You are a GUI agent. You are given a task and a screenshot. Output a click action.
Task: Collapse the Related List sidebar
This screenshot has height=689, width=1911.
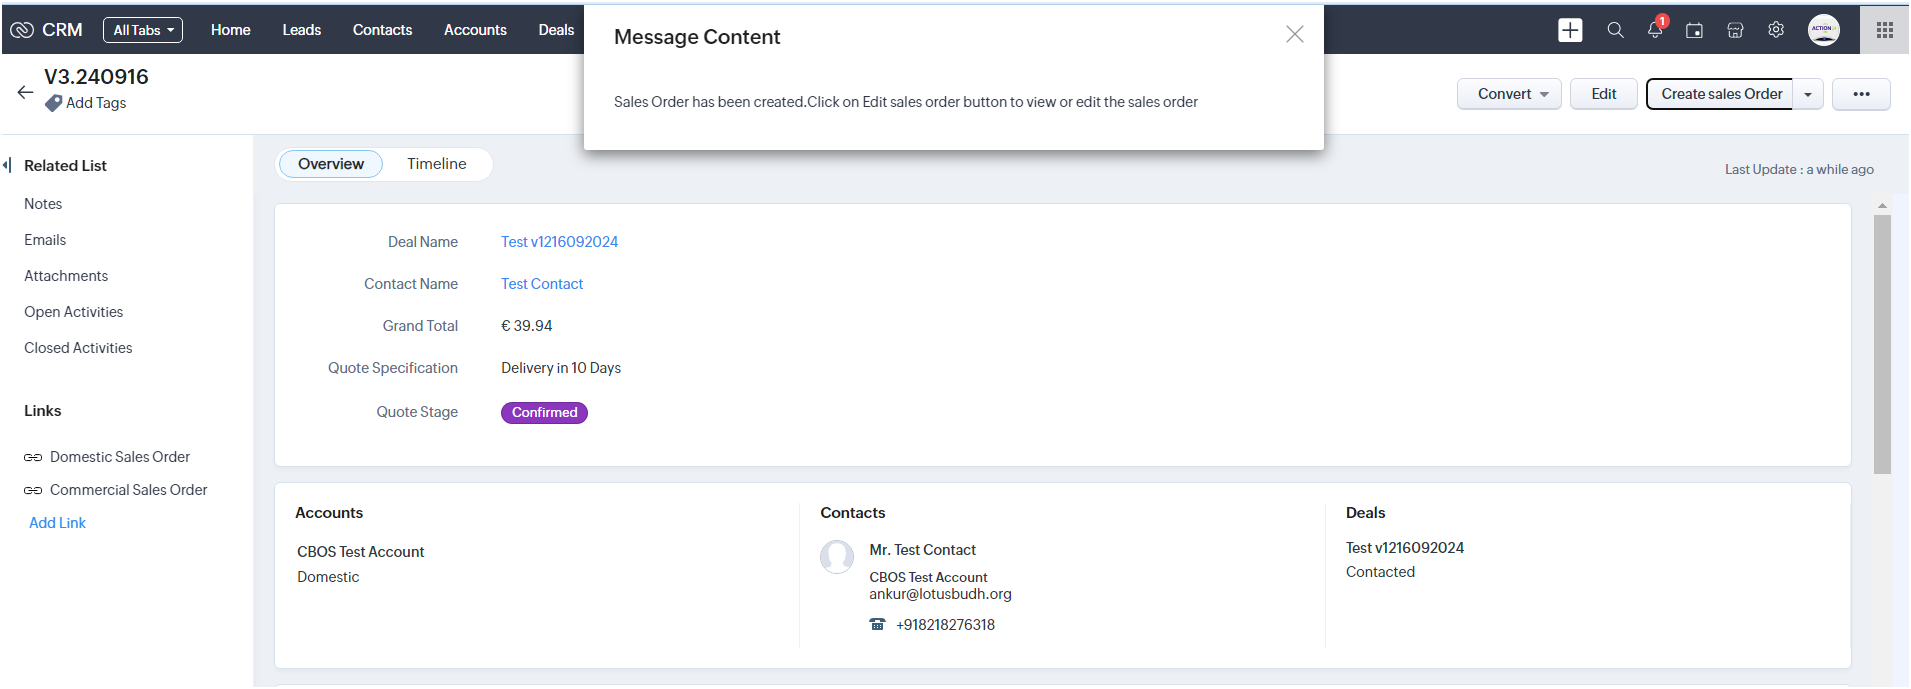click(x=8, y=165)
